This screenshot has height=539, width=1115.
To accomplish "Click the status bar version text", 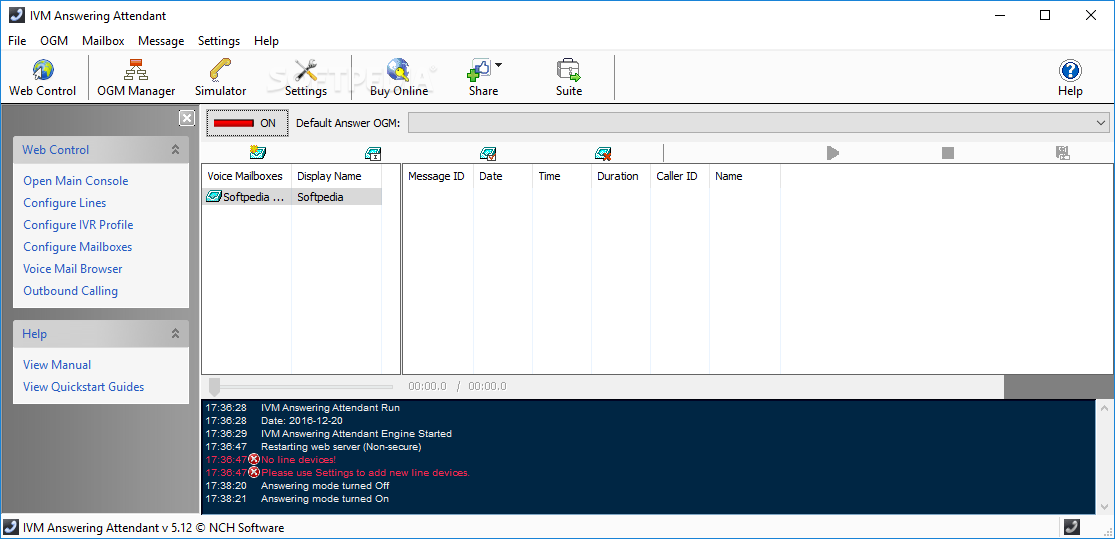I will tap(154, 528).
